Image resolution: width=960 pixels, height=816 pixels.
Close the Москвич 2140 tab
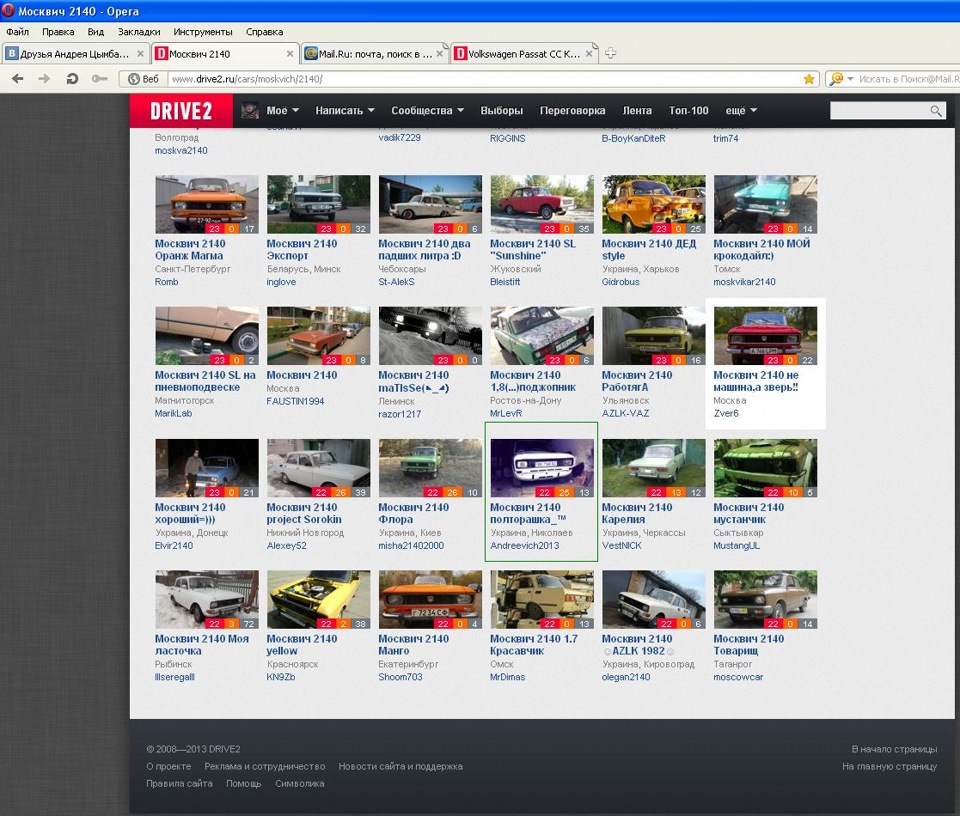[290, 54]
